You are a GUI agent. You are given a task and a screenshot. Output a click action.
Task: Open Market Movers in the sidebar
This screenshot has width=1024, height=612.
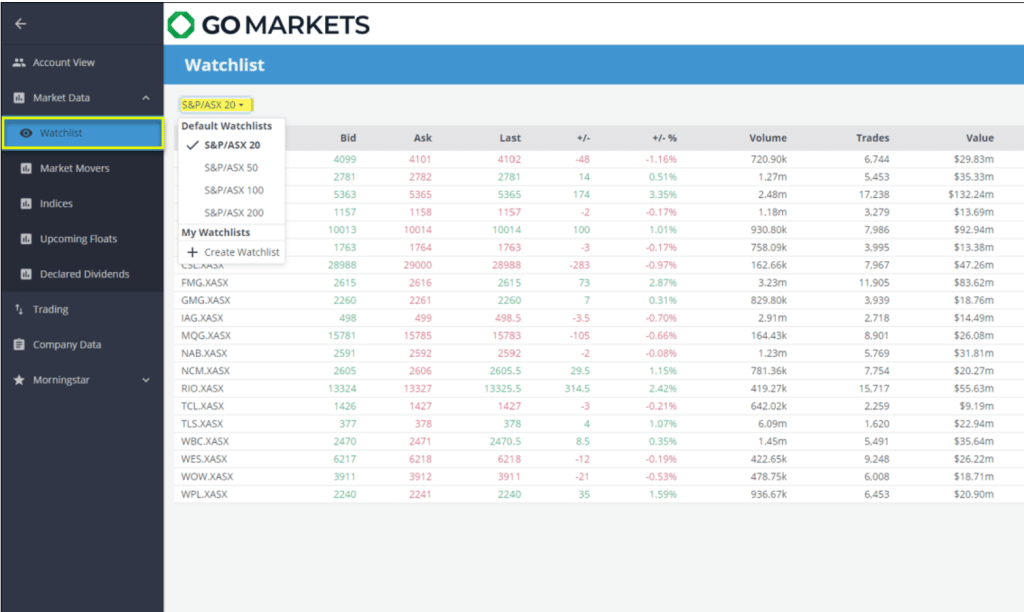(82, 169)
